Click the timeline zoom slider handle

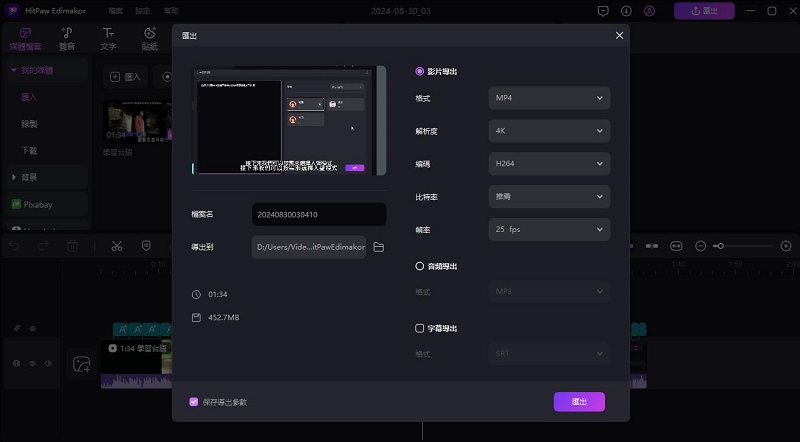[719, 246]
